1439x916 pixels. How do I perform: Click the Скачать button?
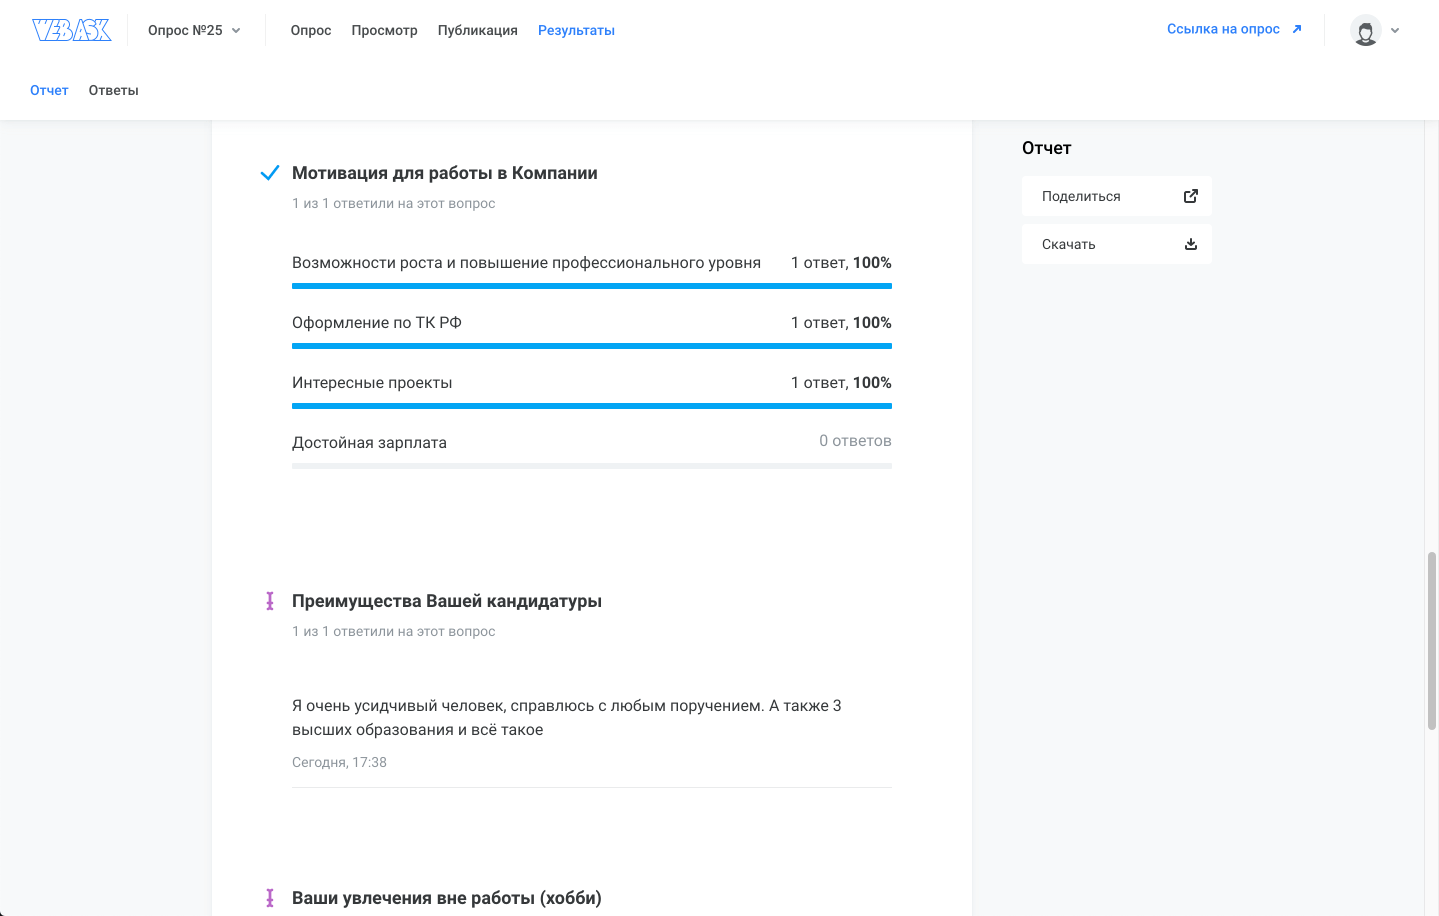(1116, 243)
